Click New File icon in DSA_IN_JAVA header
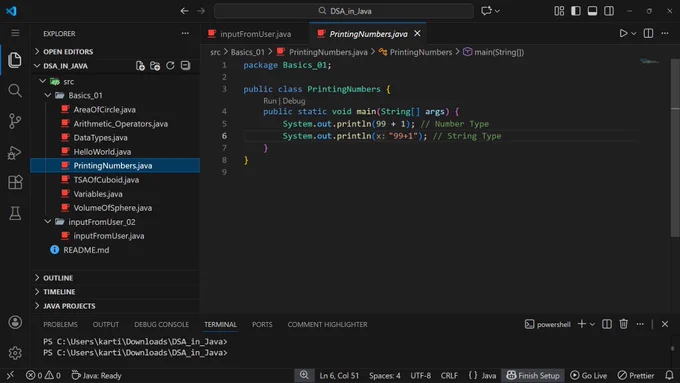 (140, 65)
